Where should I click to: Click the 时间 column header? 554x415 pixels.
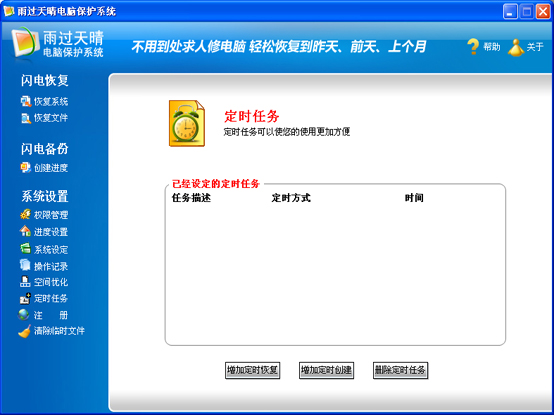(x=414, y=198)
